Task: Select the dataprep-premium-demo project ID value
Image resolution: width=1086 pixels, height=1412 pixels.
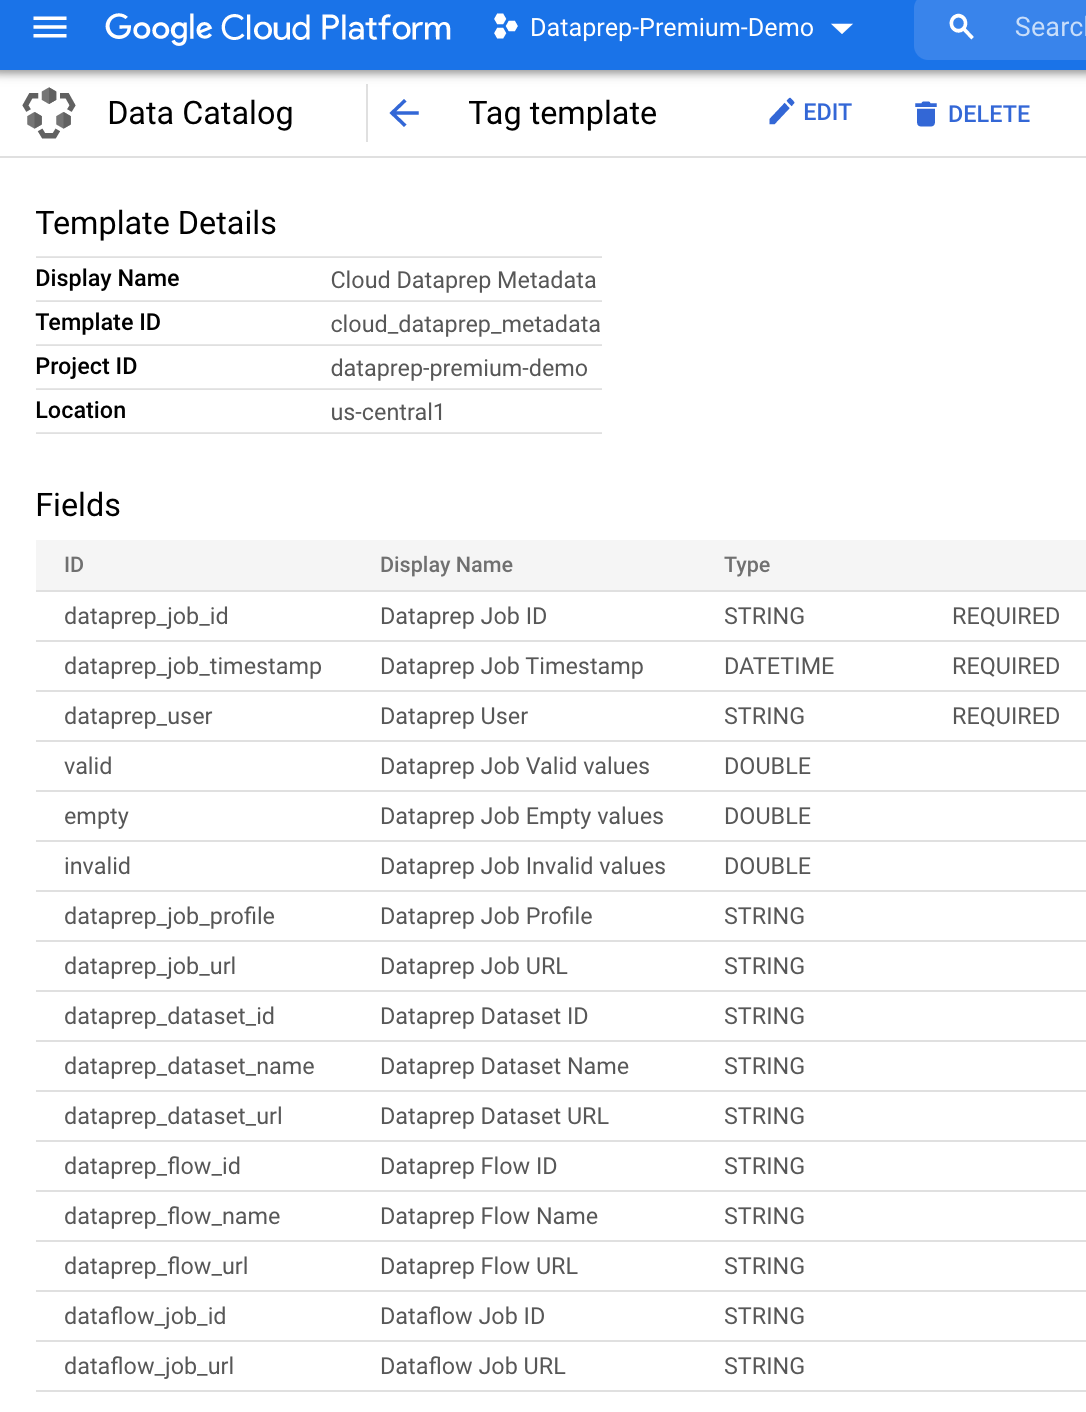Action: coord(459,368)
